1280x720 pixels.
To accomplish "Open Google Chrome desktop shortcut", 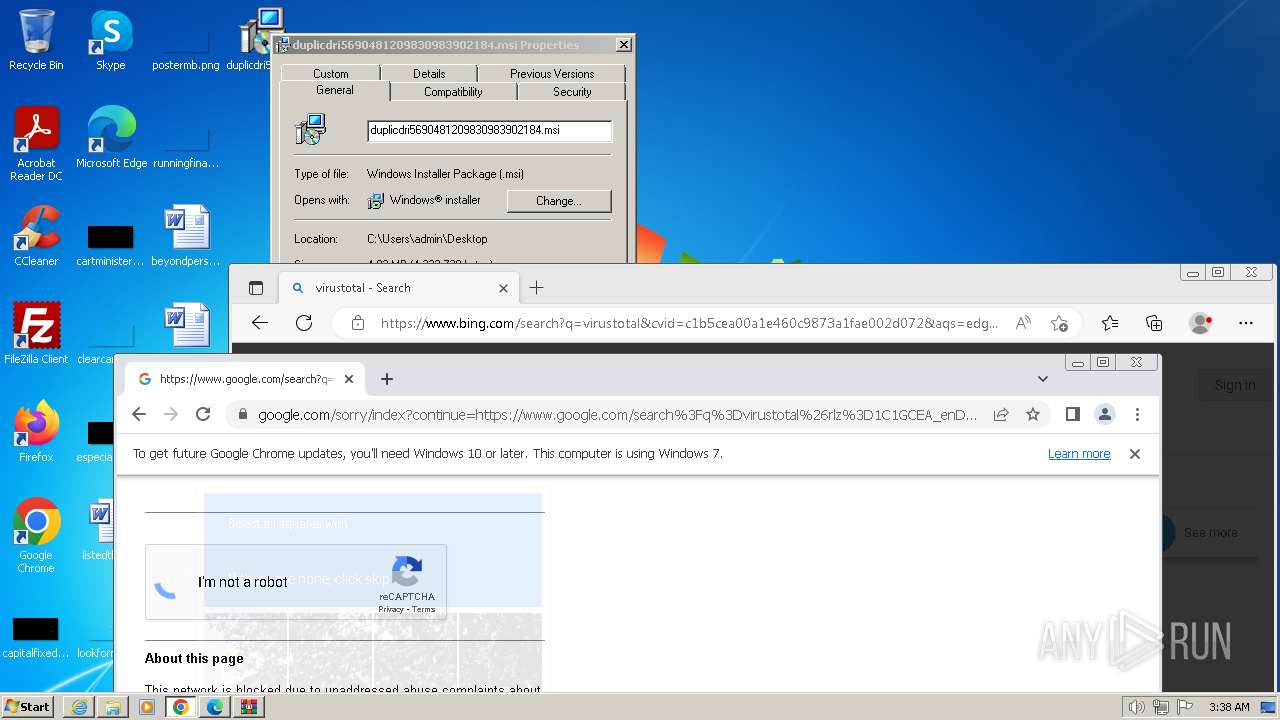I will click(x=36, y=536).
